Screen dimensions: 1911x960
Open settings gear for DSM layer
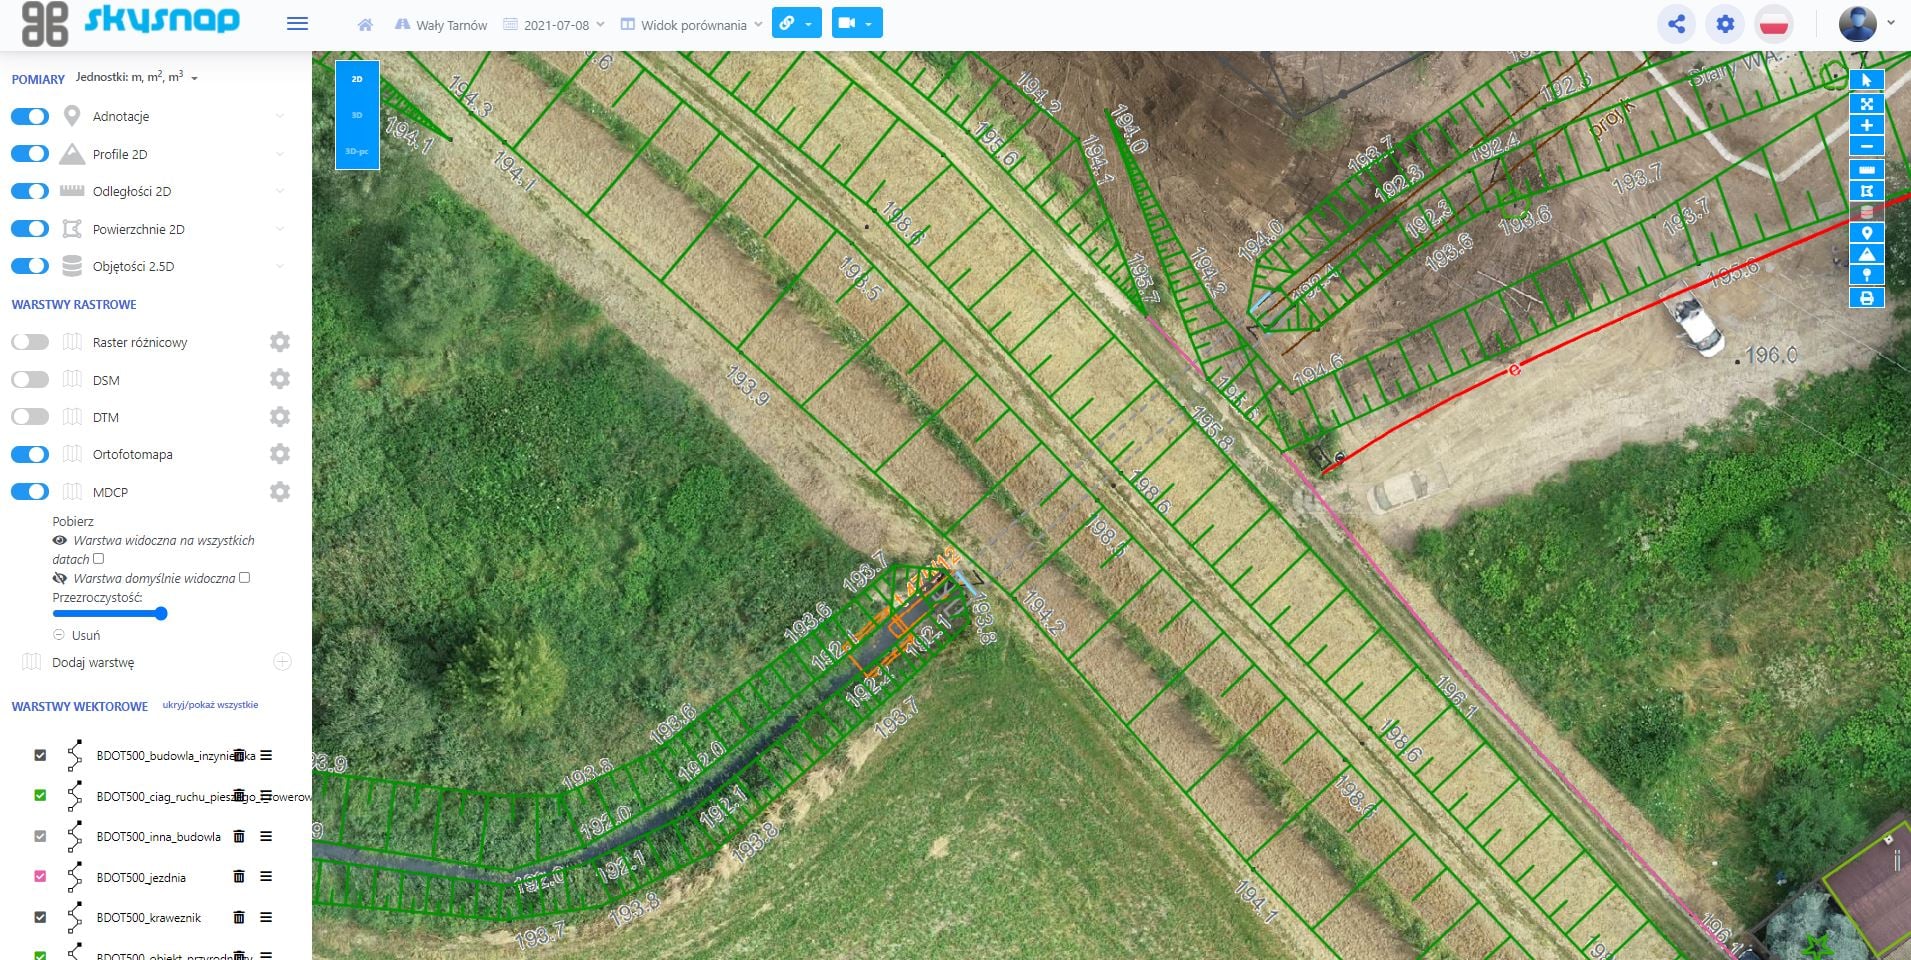[280, 379]
